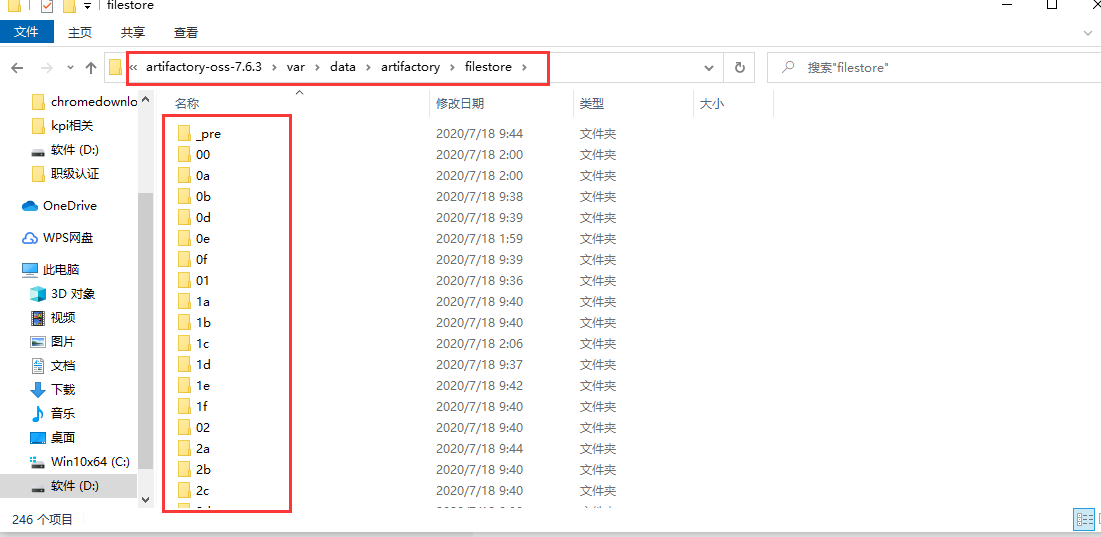Open chromedownlo folder in navigation pane
This screenshot has width=1101, height=537.
[x=84, y=102]
